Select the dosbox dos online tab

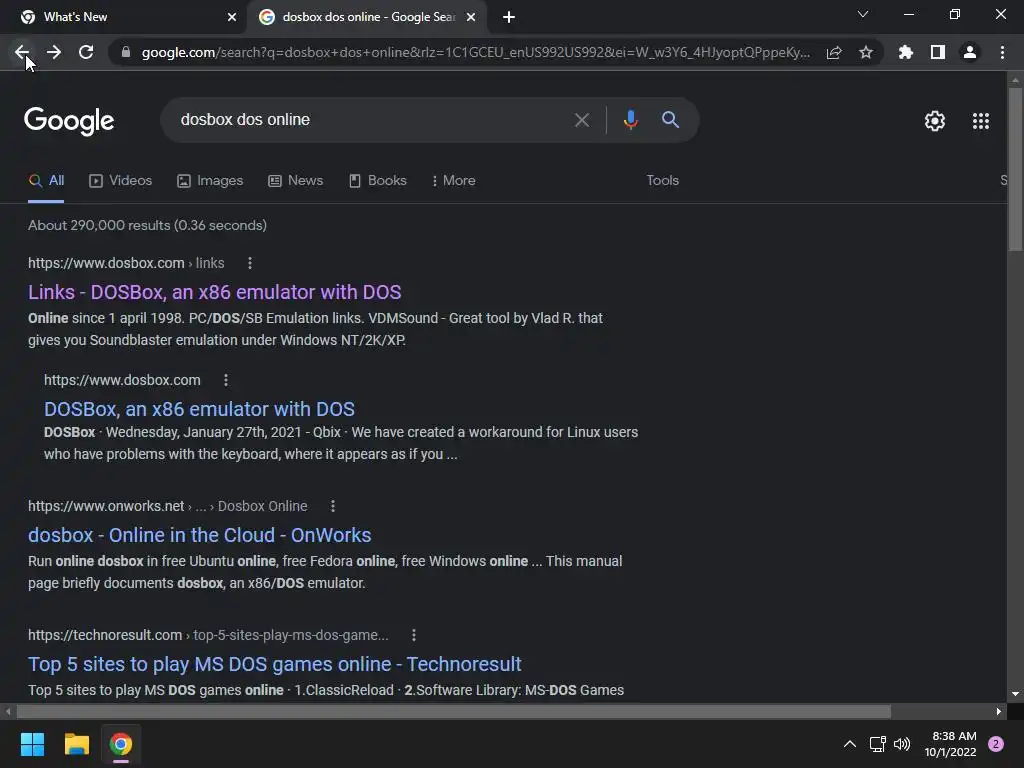click(368, 17)
